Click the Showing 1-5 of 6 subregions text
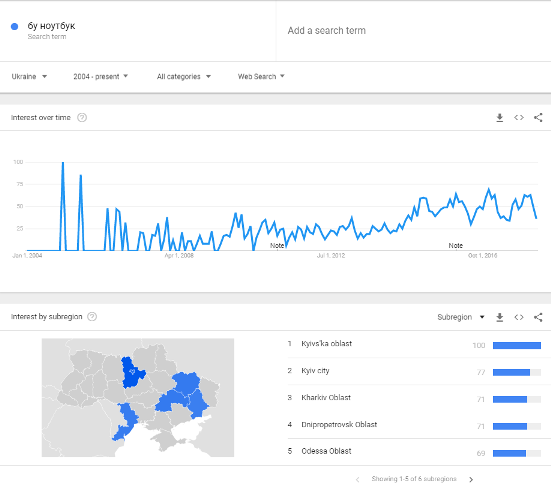The image size is (551, 490). (x=414, y=479)
